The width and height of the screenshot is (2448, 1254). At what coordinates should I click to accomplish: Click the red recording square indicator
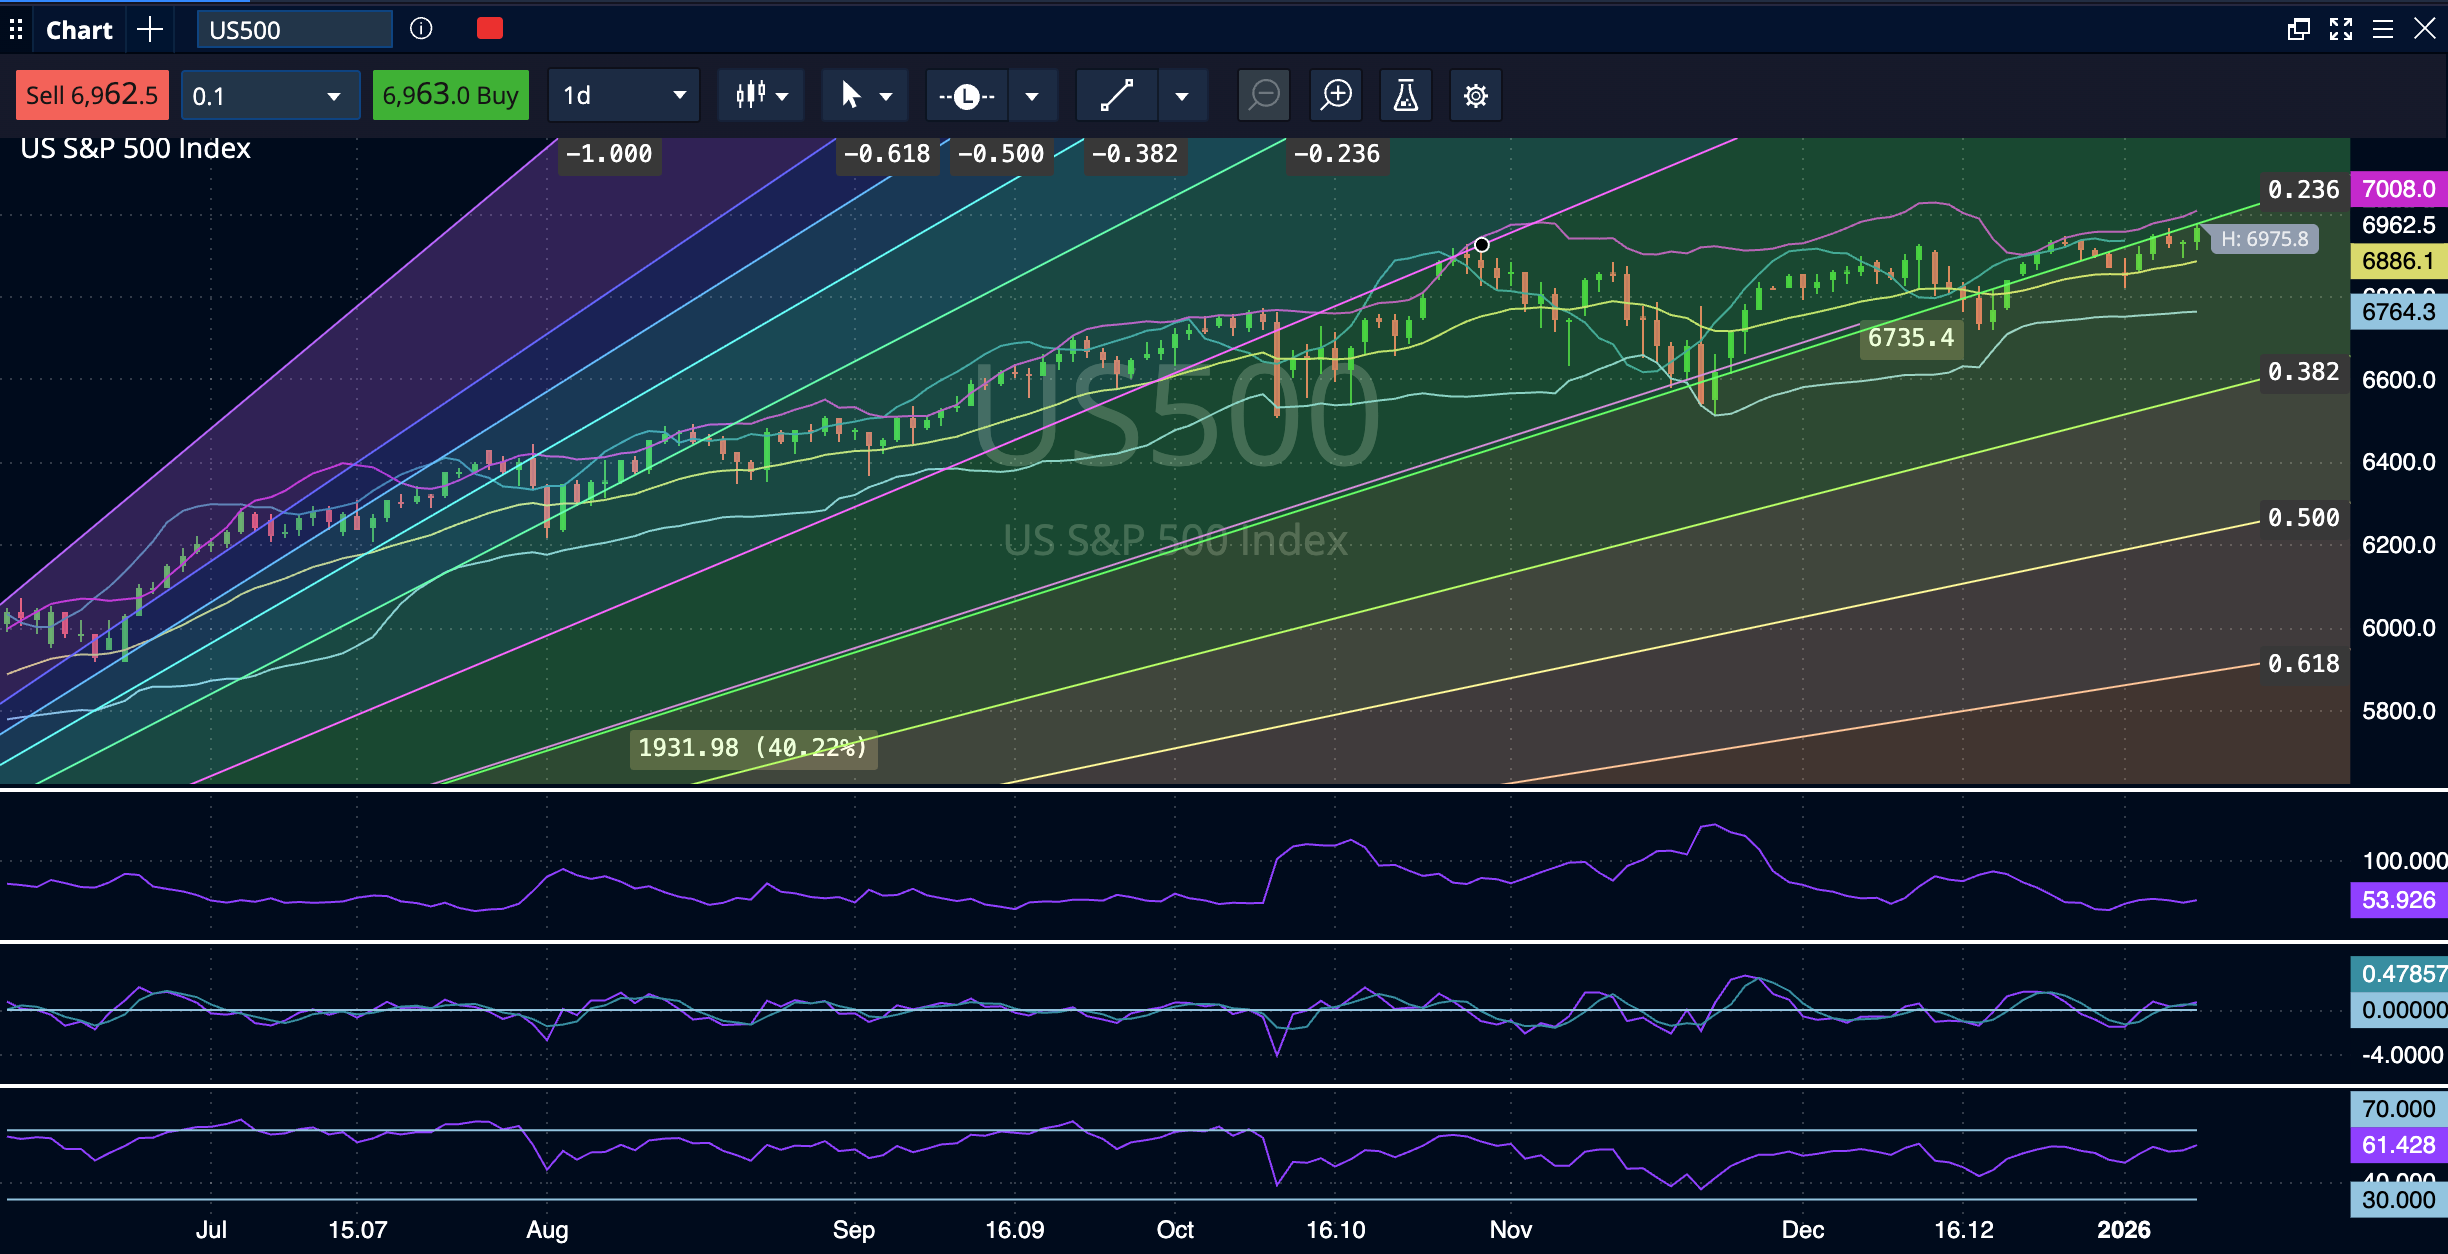(489, 28)
